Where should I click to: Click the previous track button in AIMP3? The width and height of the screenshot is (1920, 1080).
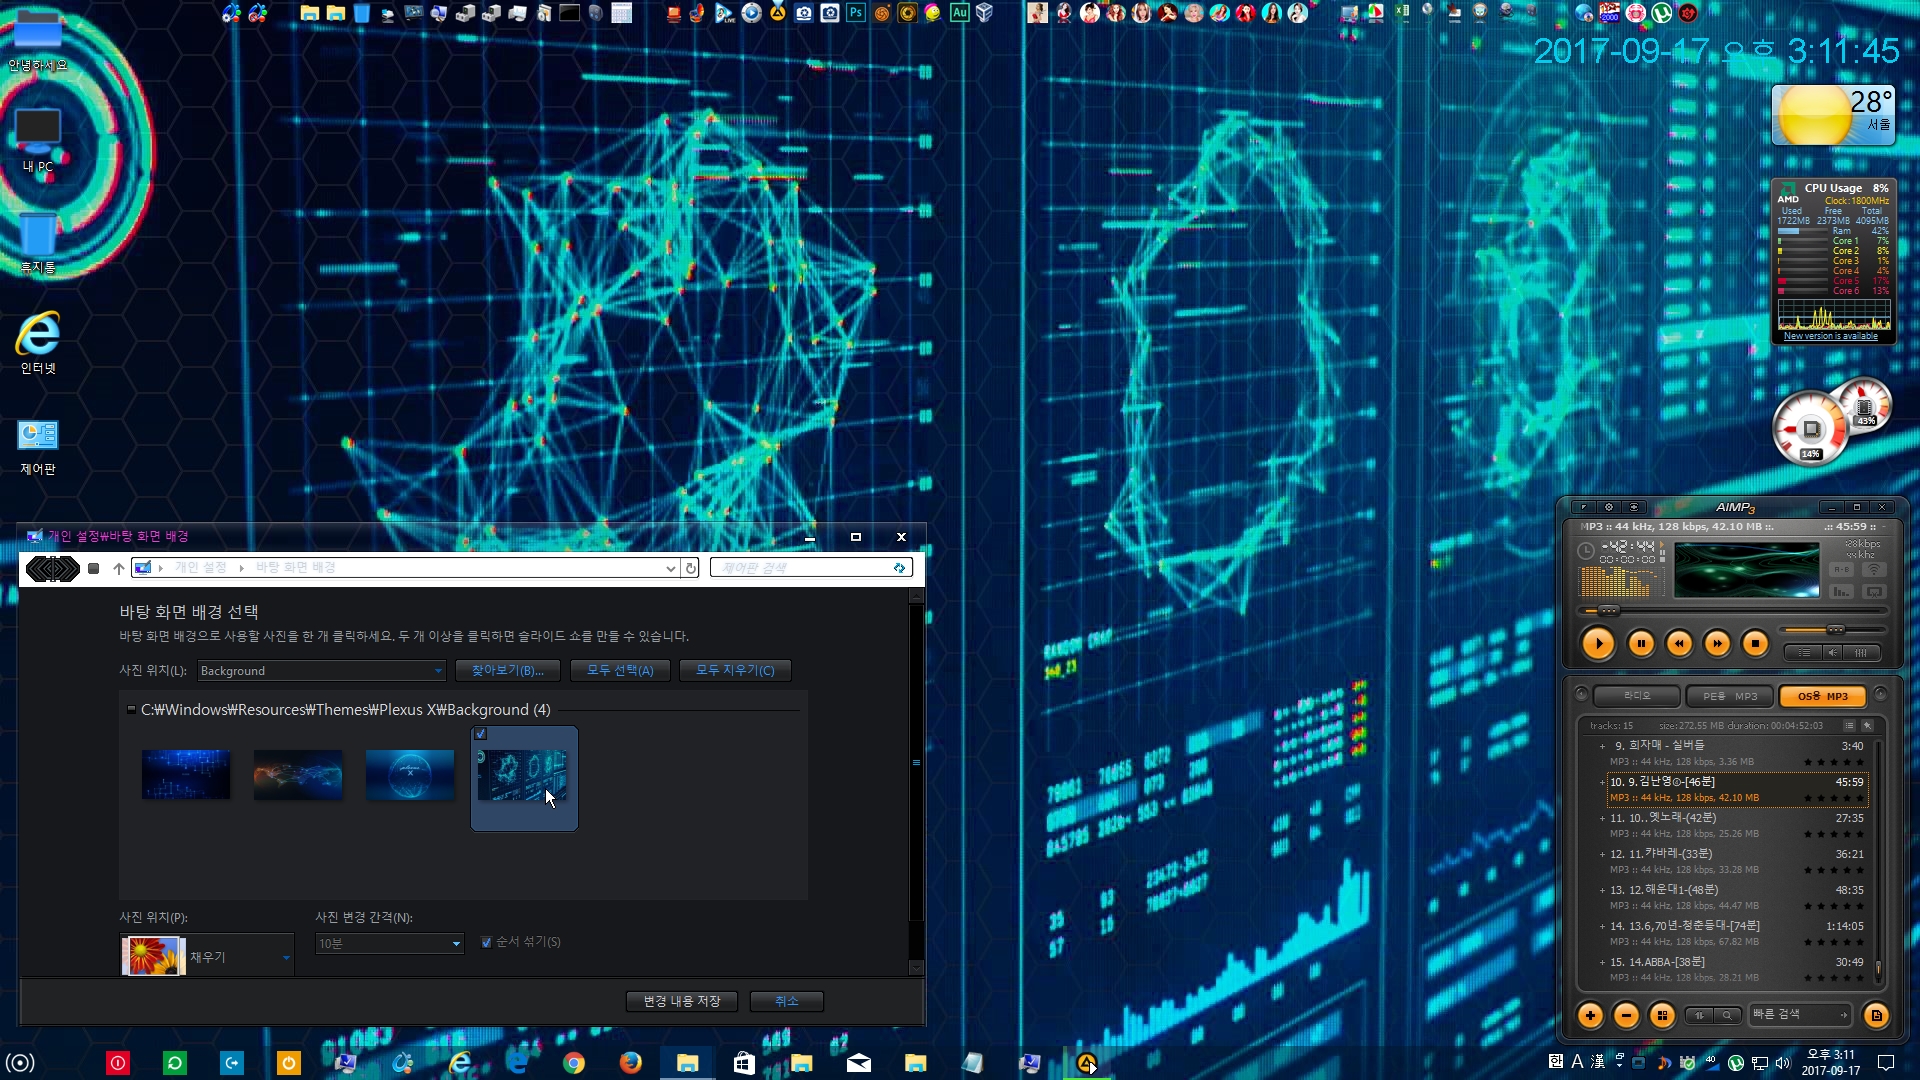(1679, 642)
